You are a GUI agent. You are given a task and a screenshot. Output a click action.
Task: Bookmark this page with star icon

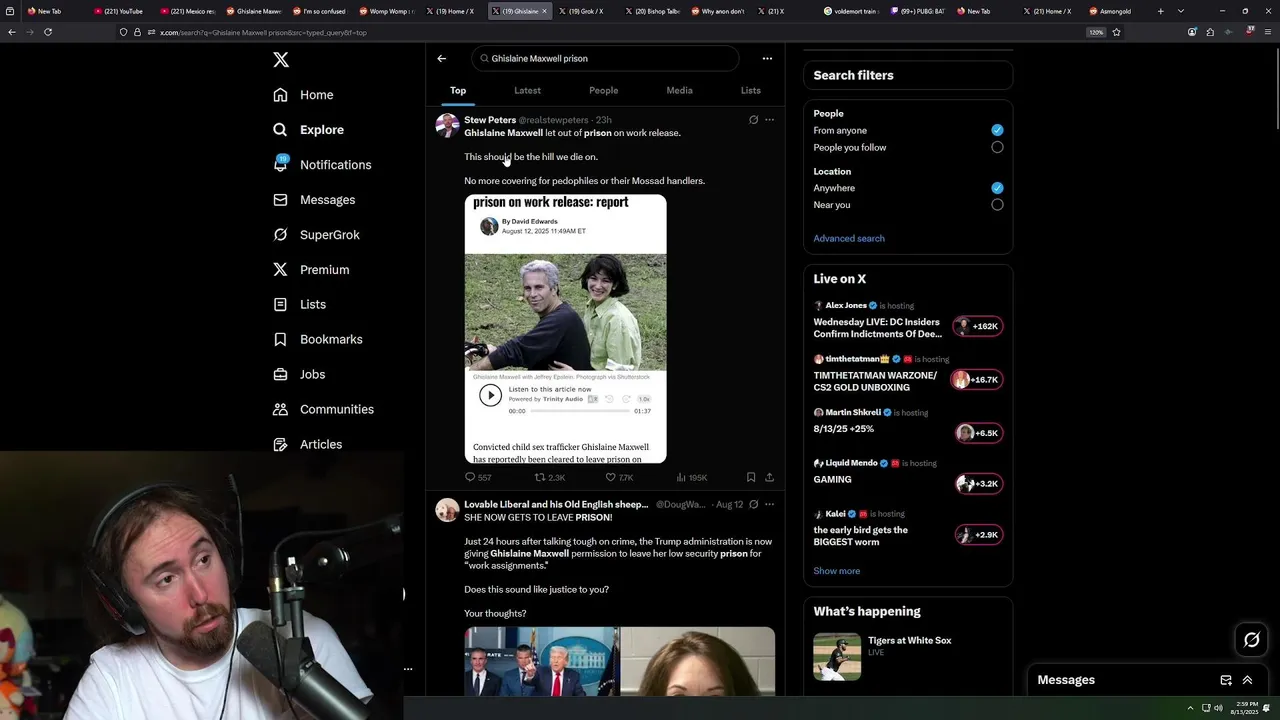coord(1116,32)
